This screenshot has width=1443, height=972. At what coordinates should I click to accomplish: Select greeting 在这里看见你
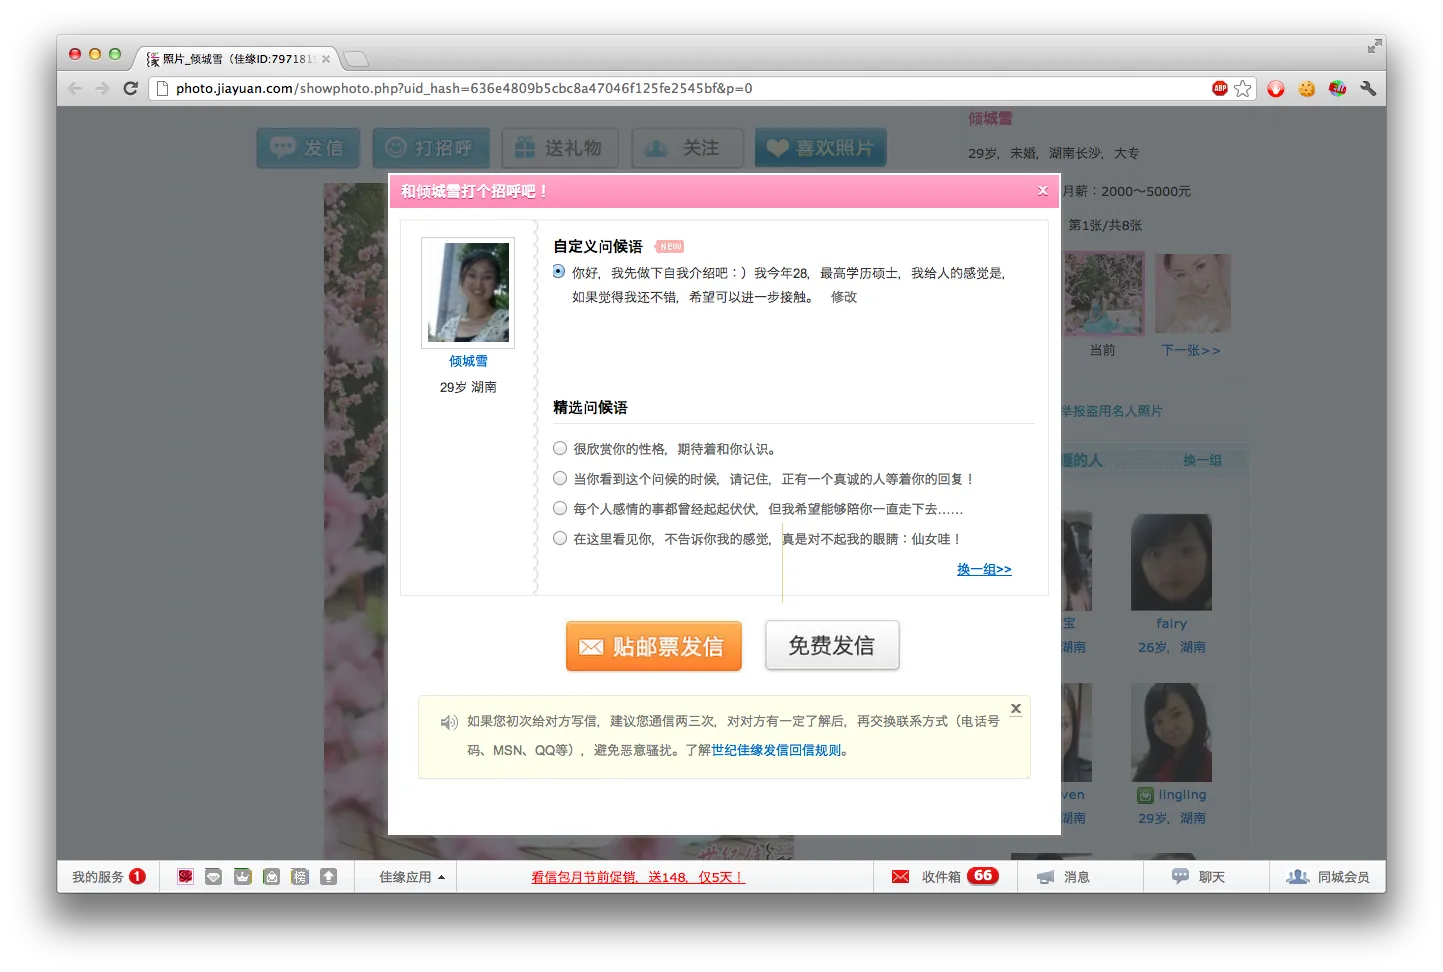[560, 538]
